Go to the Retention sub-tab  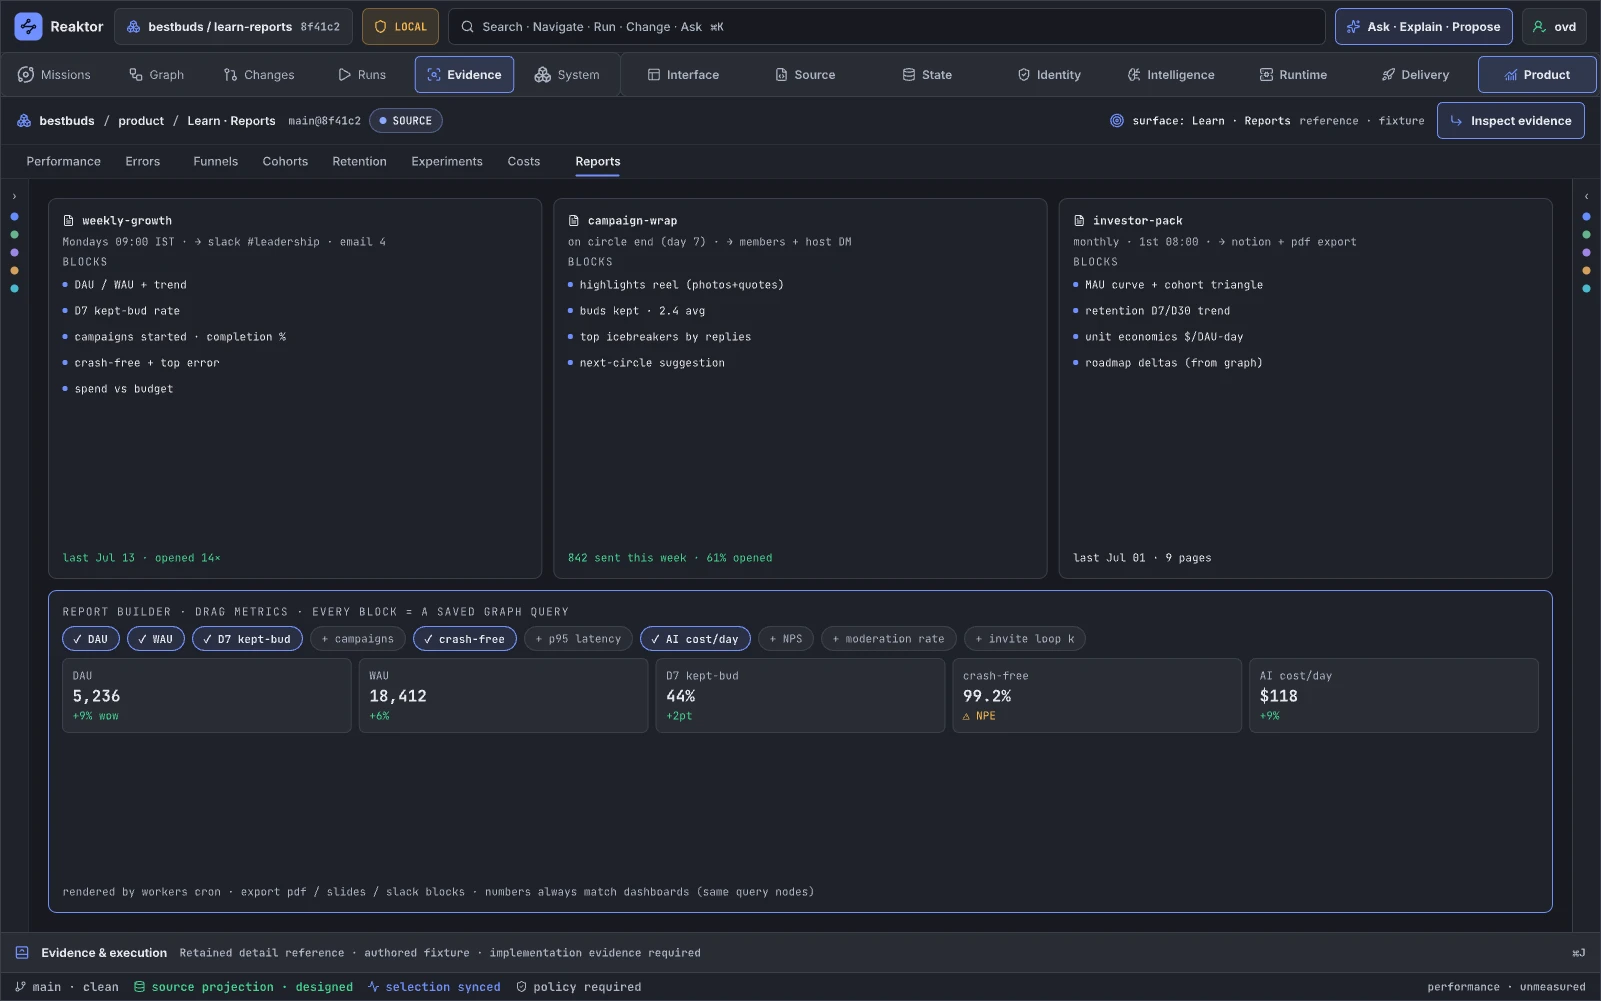(x=359, y=162)
